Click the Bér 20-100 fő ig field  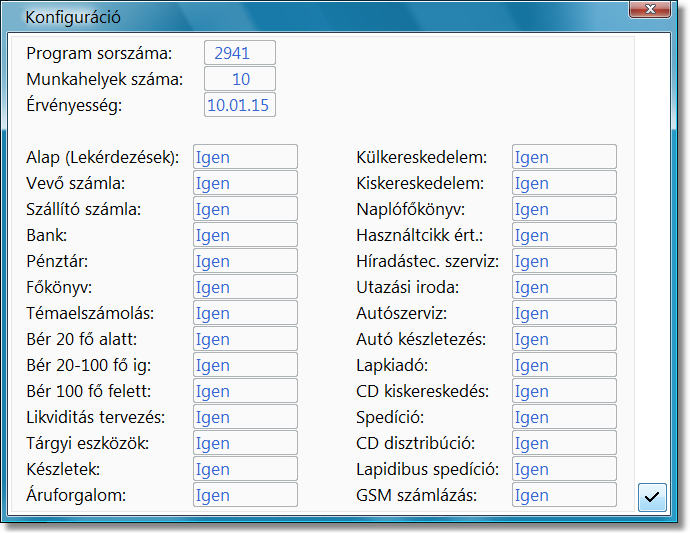tap(245, 364)
